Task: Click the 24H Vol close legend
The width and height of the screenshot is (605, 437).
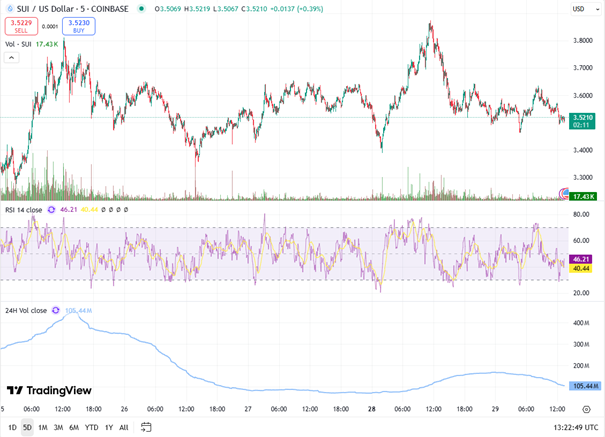Action: [x=26, y=310]
